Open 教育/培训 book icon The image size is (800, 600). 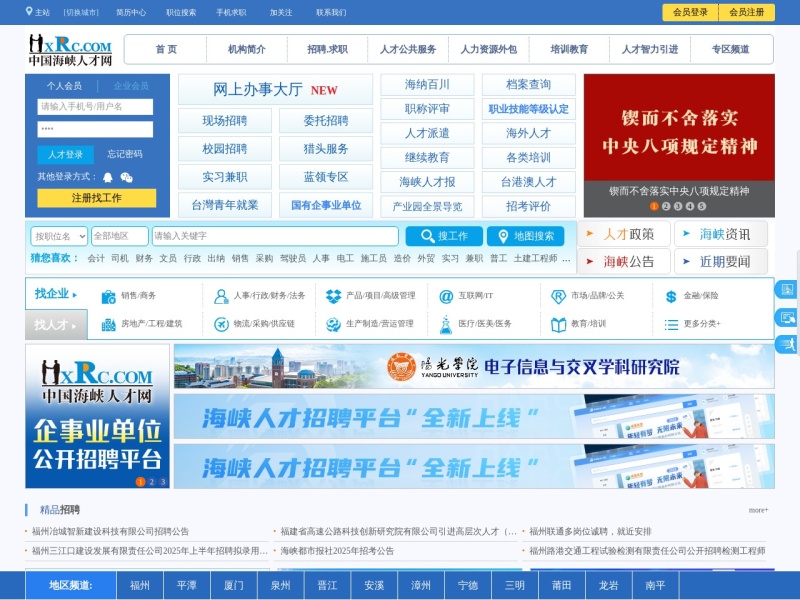558,324
